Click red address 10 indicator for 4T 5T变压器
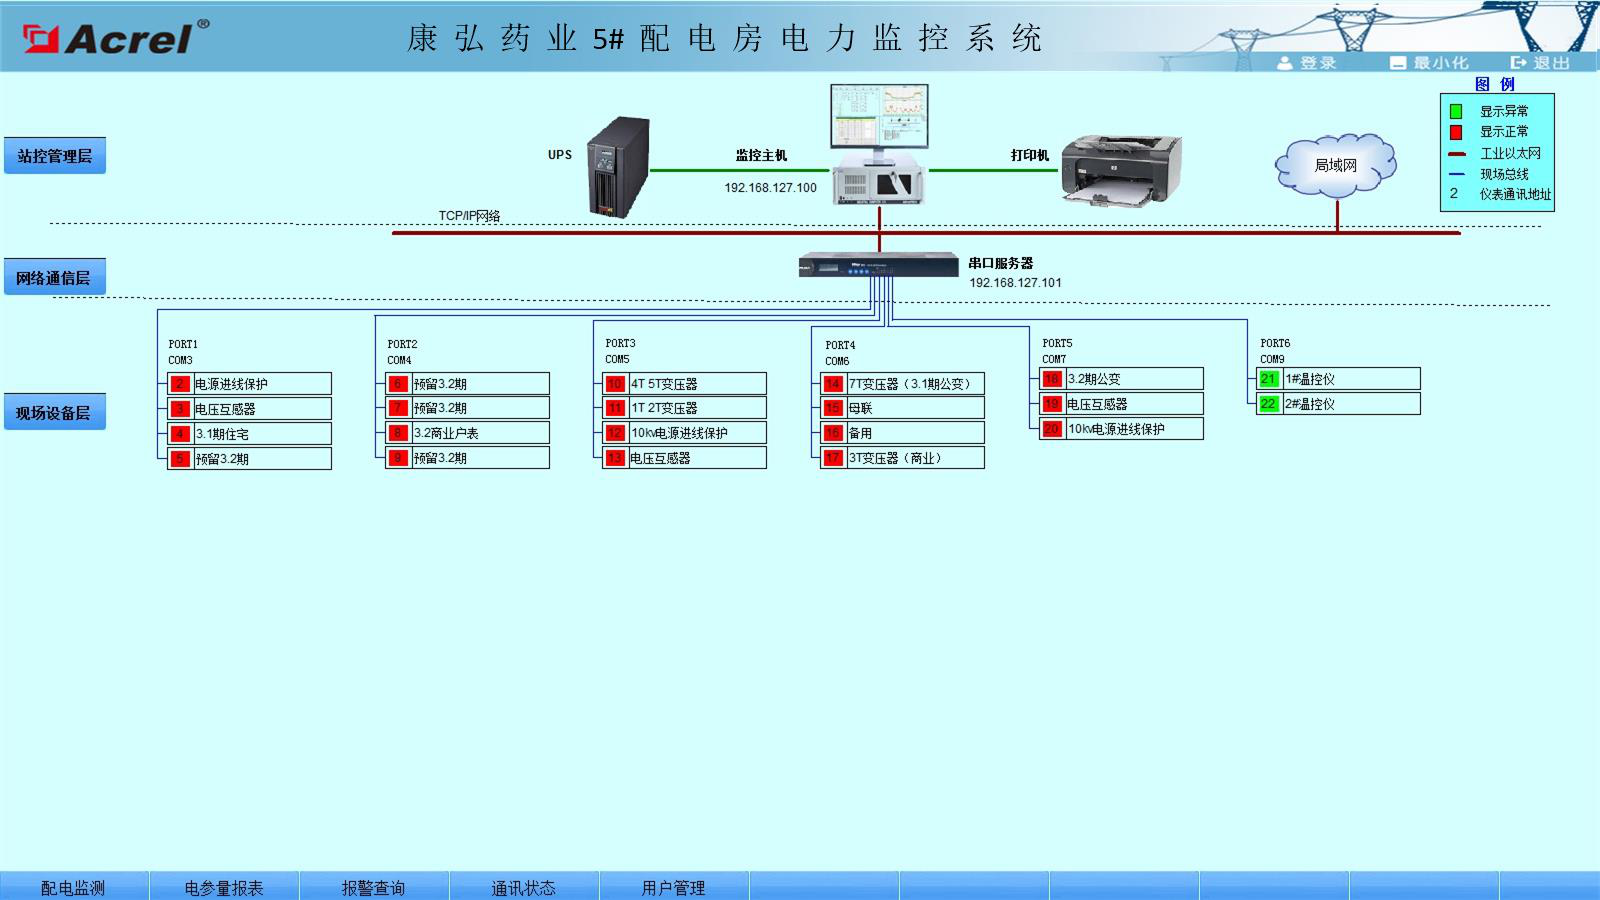 (615, 384)
